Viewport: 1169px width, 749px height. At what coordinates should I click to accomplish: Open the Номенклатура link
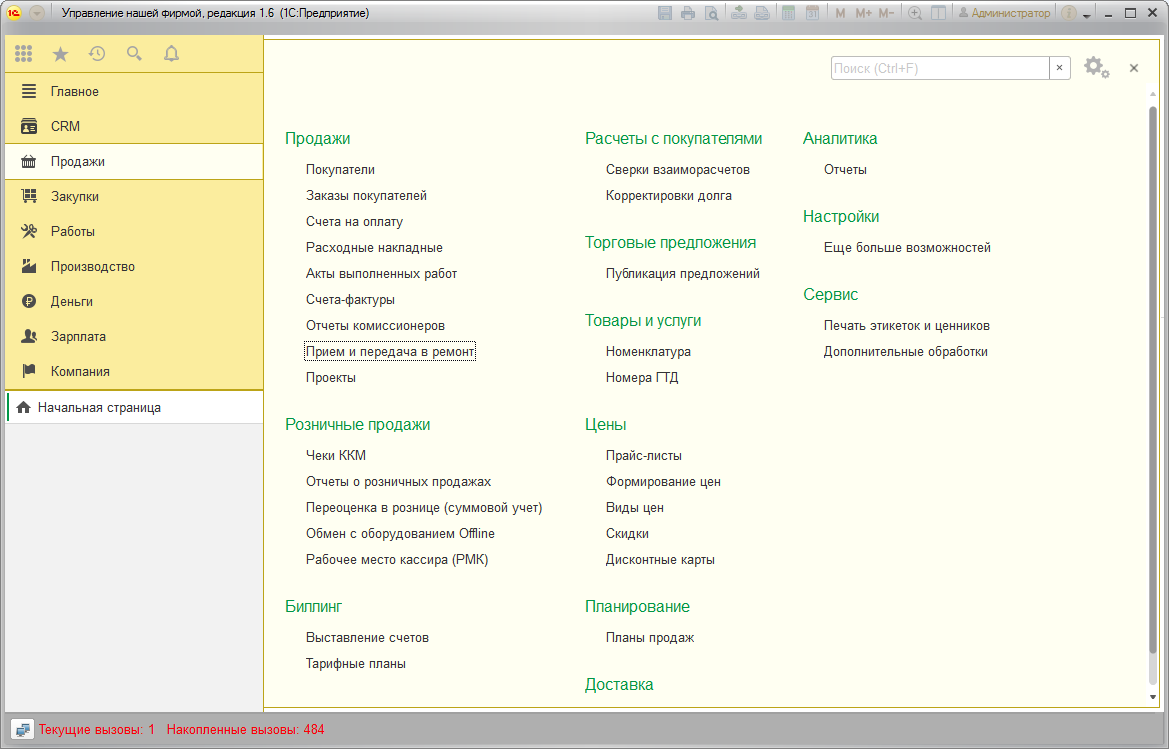click(x=648, y=351)
